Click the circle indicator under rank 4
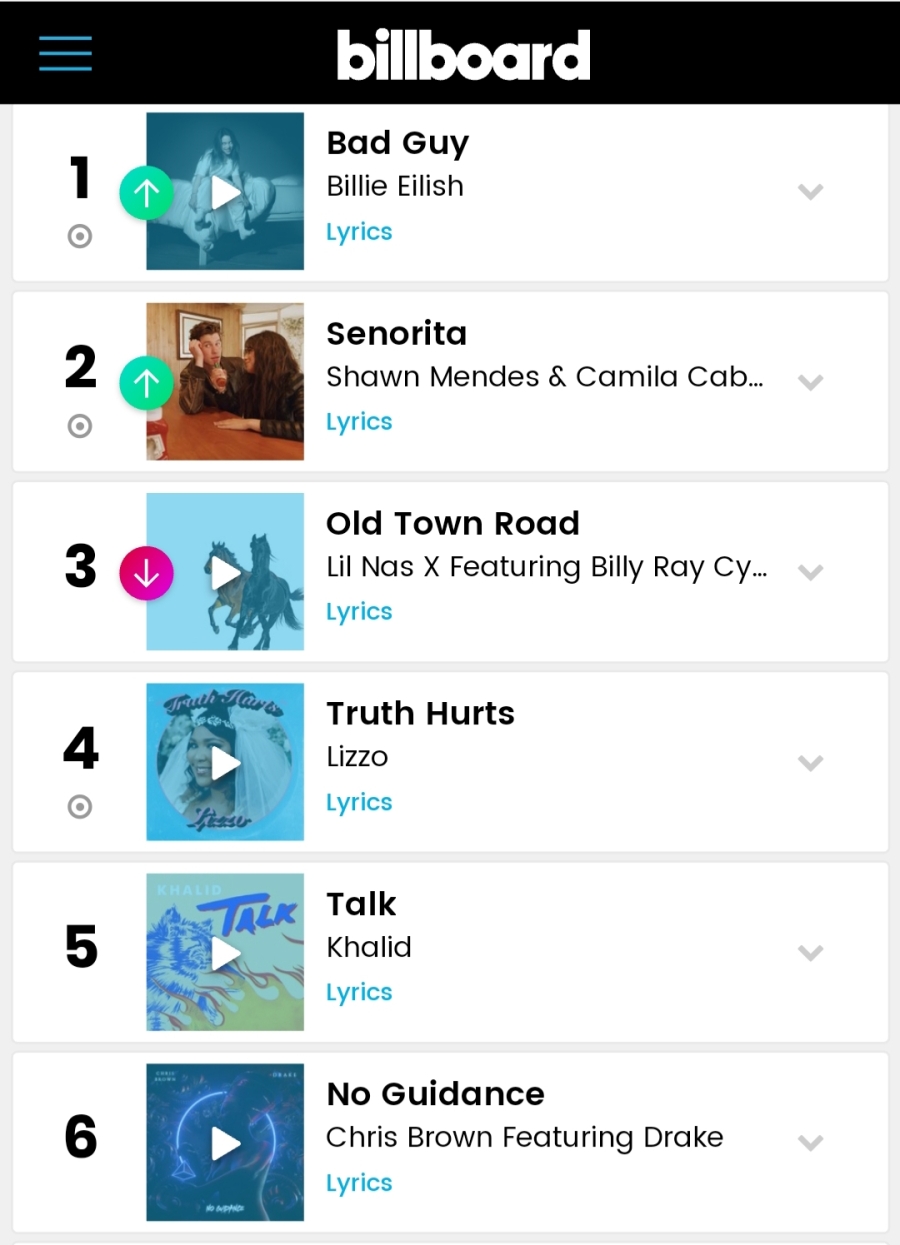This screenshot has width=900, height=1245. pyautogui.click(x=79, y=807)
